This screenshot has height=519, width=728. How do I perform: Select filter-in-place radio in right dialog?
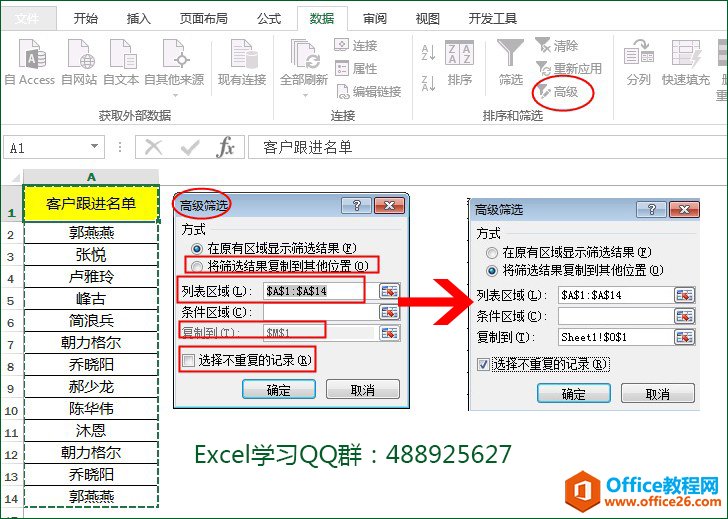click(x=492, y=253)
